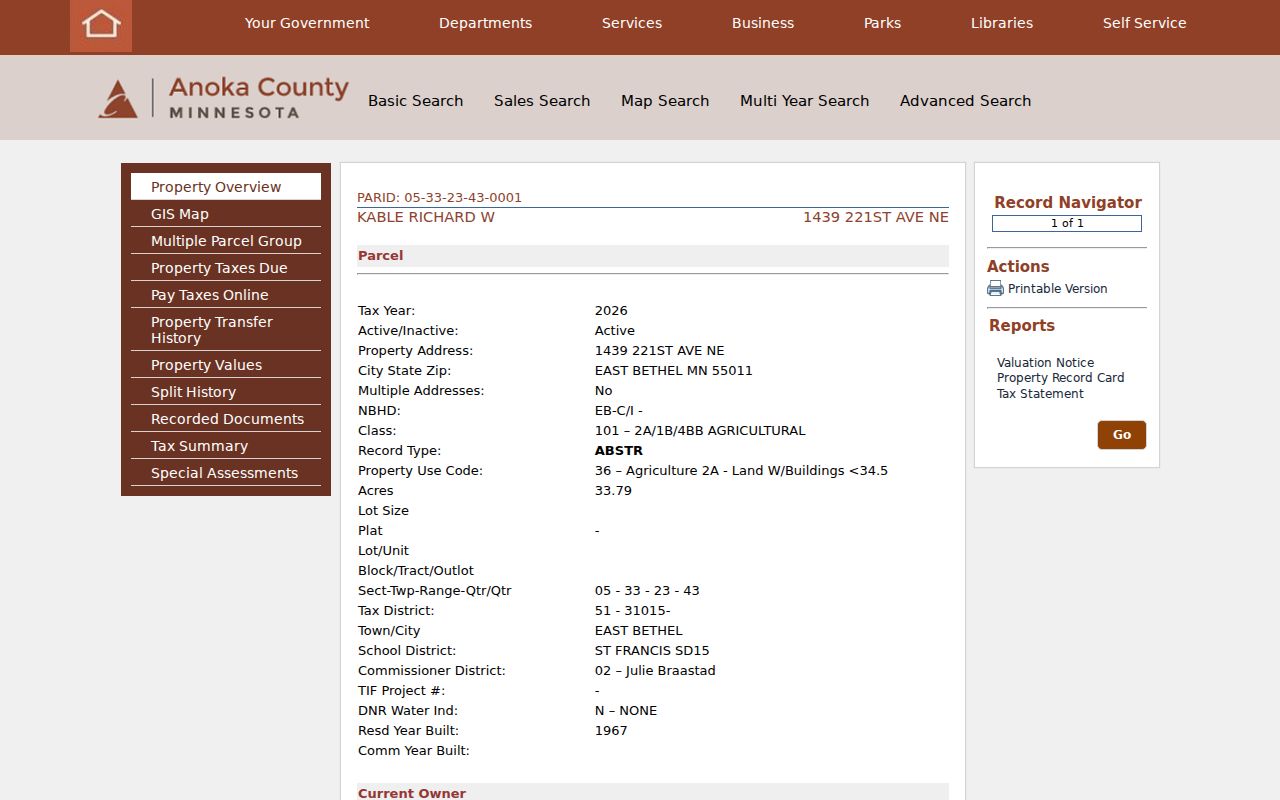Select the Property Record Card report
Viewport: 1280px width, 800px height.
click(x=1060, y=378)
